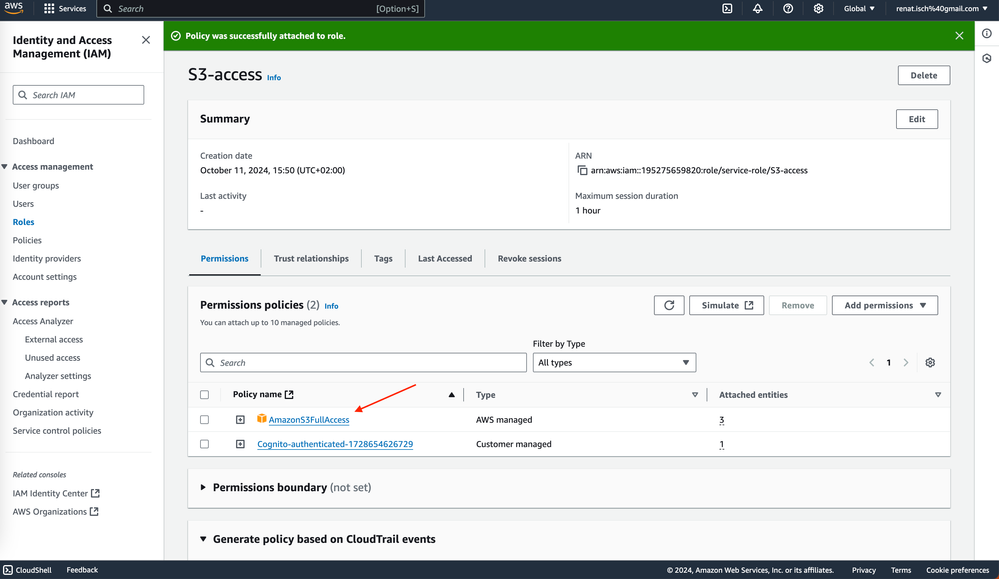The image size is (999, 579).
Task: Open Cookie preferences in the footer
Action: pos(958,570)
